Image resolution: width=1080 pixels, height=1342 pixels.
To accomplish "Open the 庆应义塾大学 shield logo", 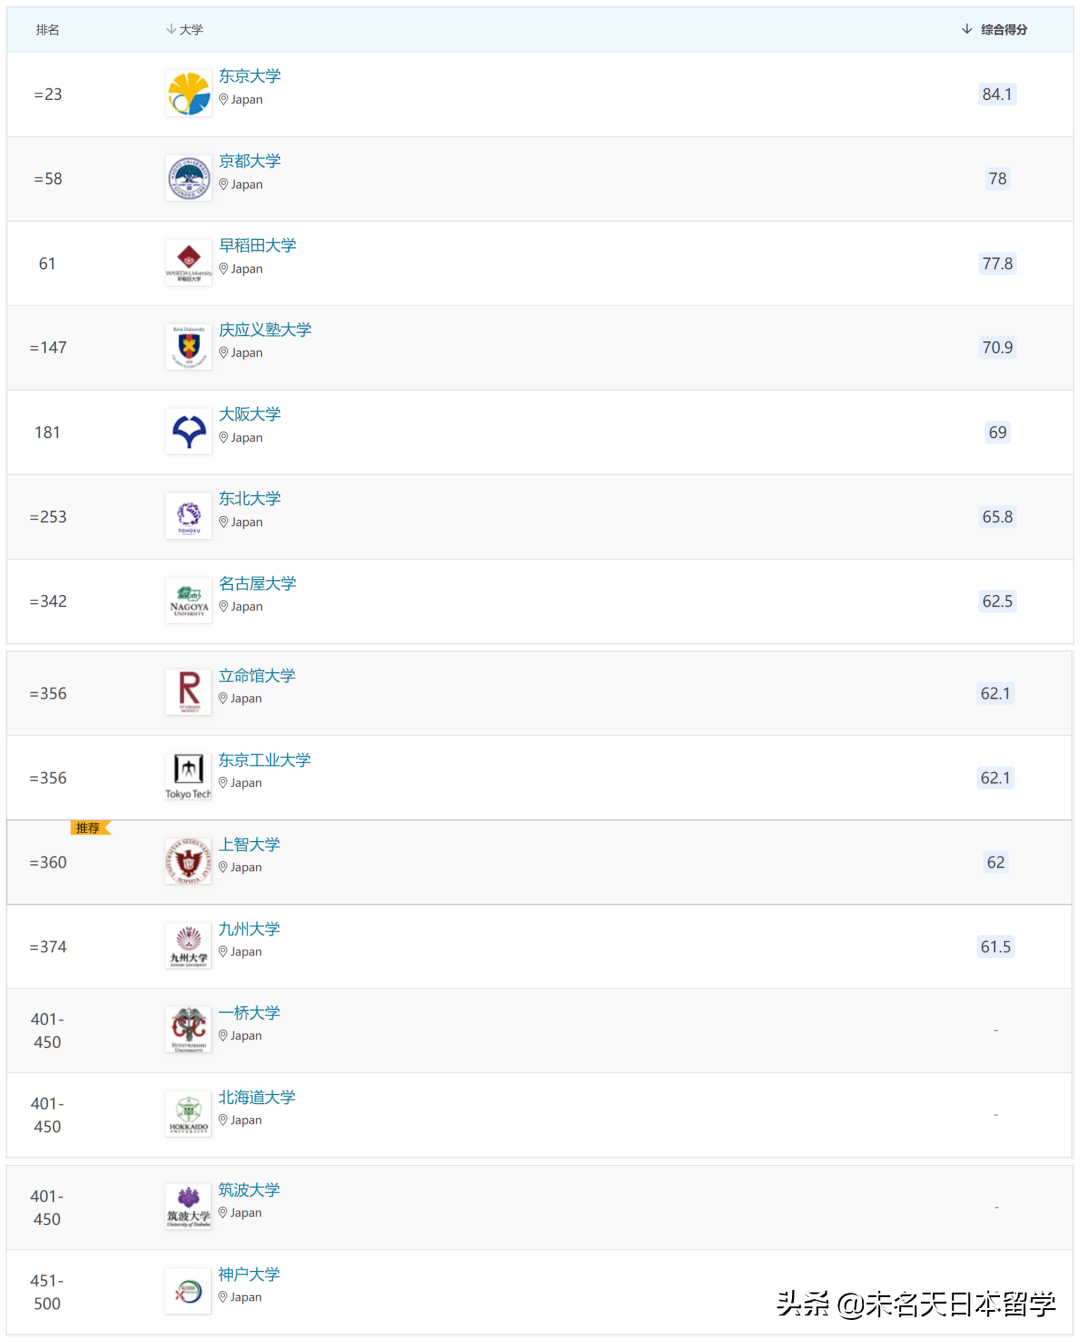I will [188, 346].
